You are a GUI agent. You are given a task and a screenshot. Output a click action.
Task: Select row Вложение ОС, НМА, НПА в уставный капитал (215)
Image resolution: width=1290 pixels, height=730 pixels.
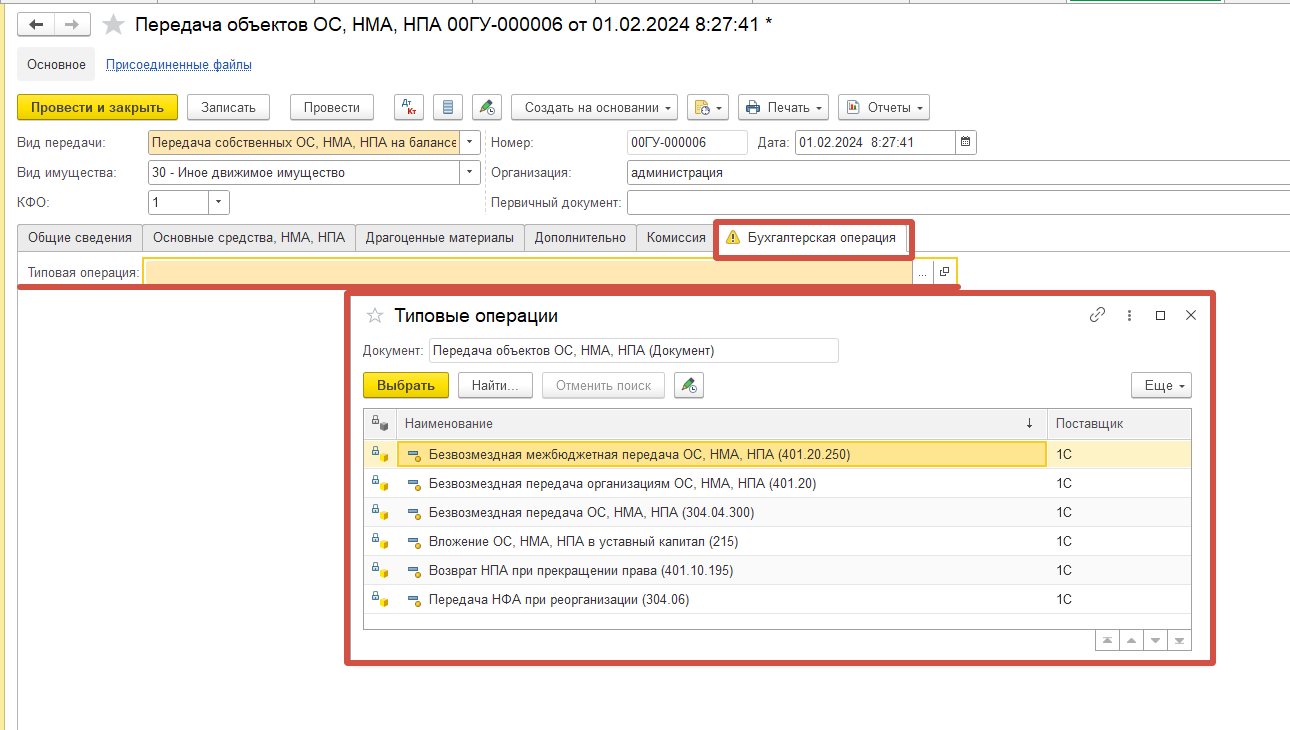point(777,541)
